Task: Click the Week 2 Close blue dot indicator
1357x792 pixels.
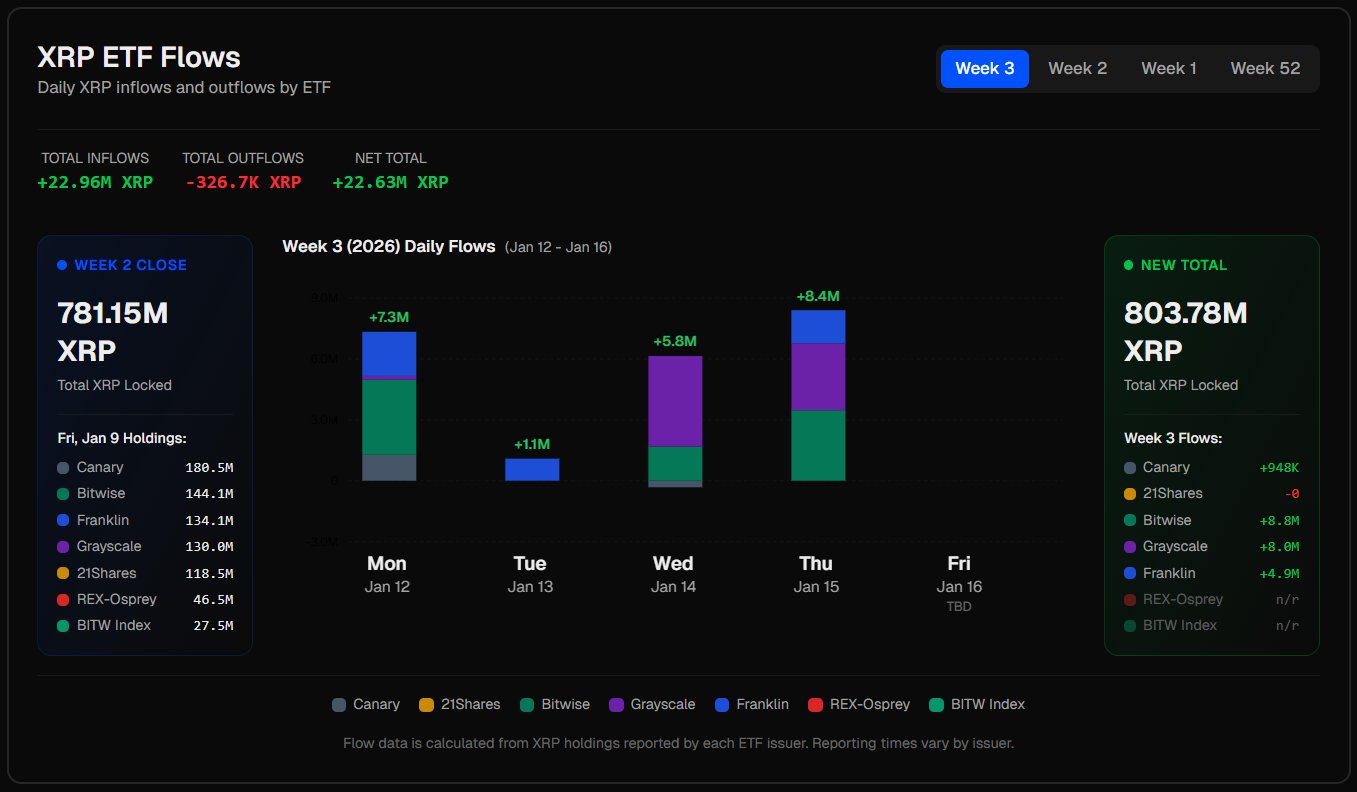Action: (62, 265)
